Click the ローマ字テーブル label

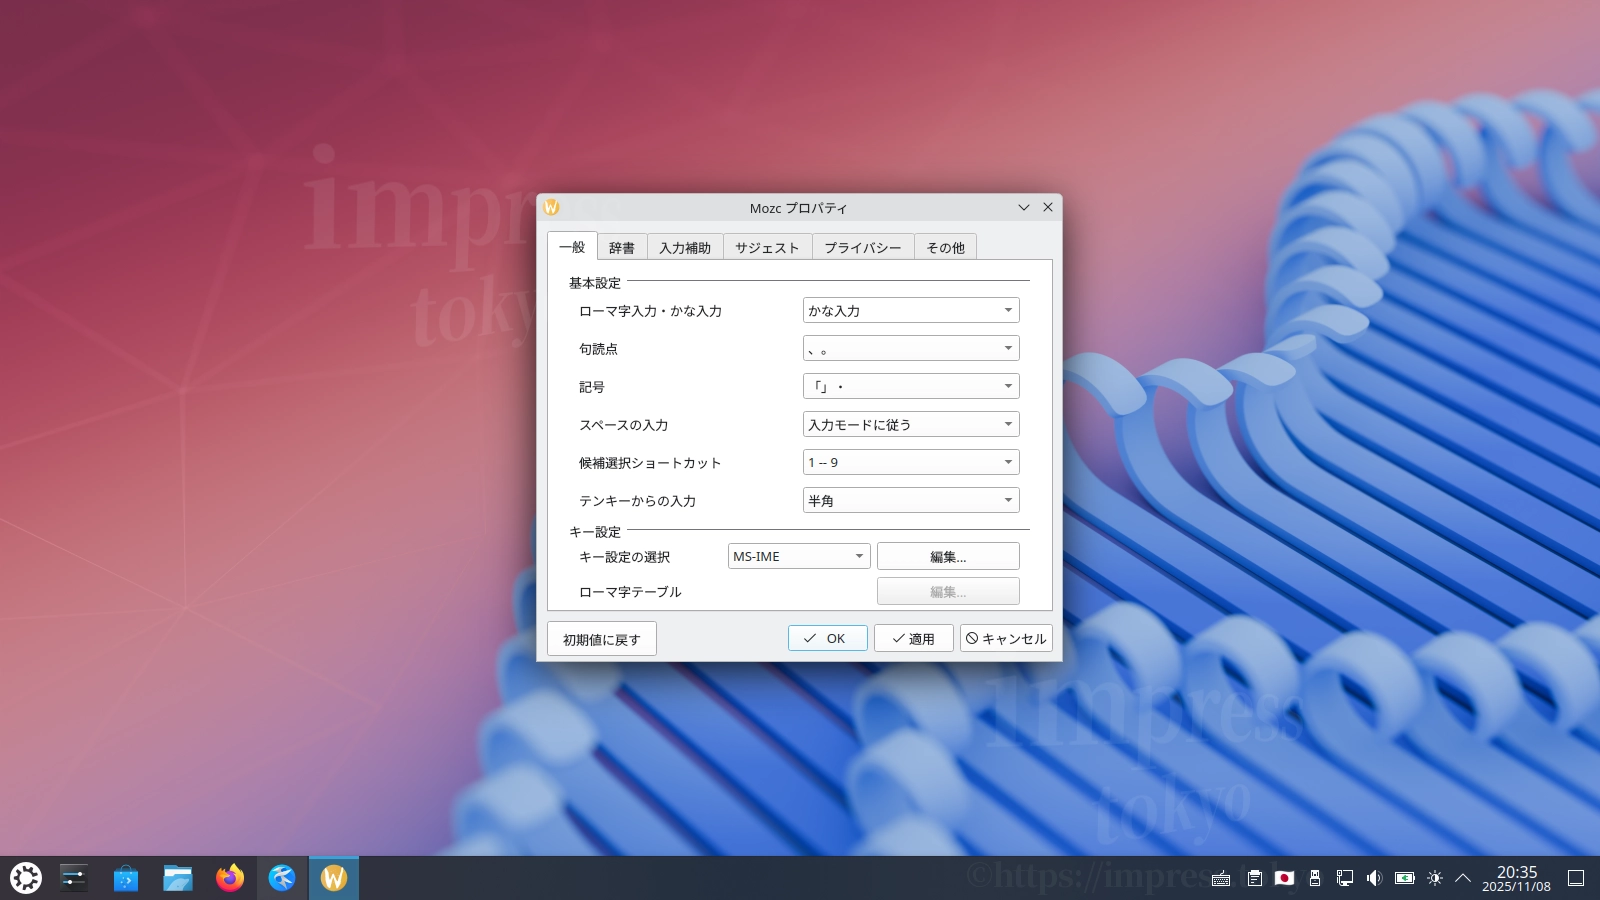pyautogui.click(x=630, y=592)
